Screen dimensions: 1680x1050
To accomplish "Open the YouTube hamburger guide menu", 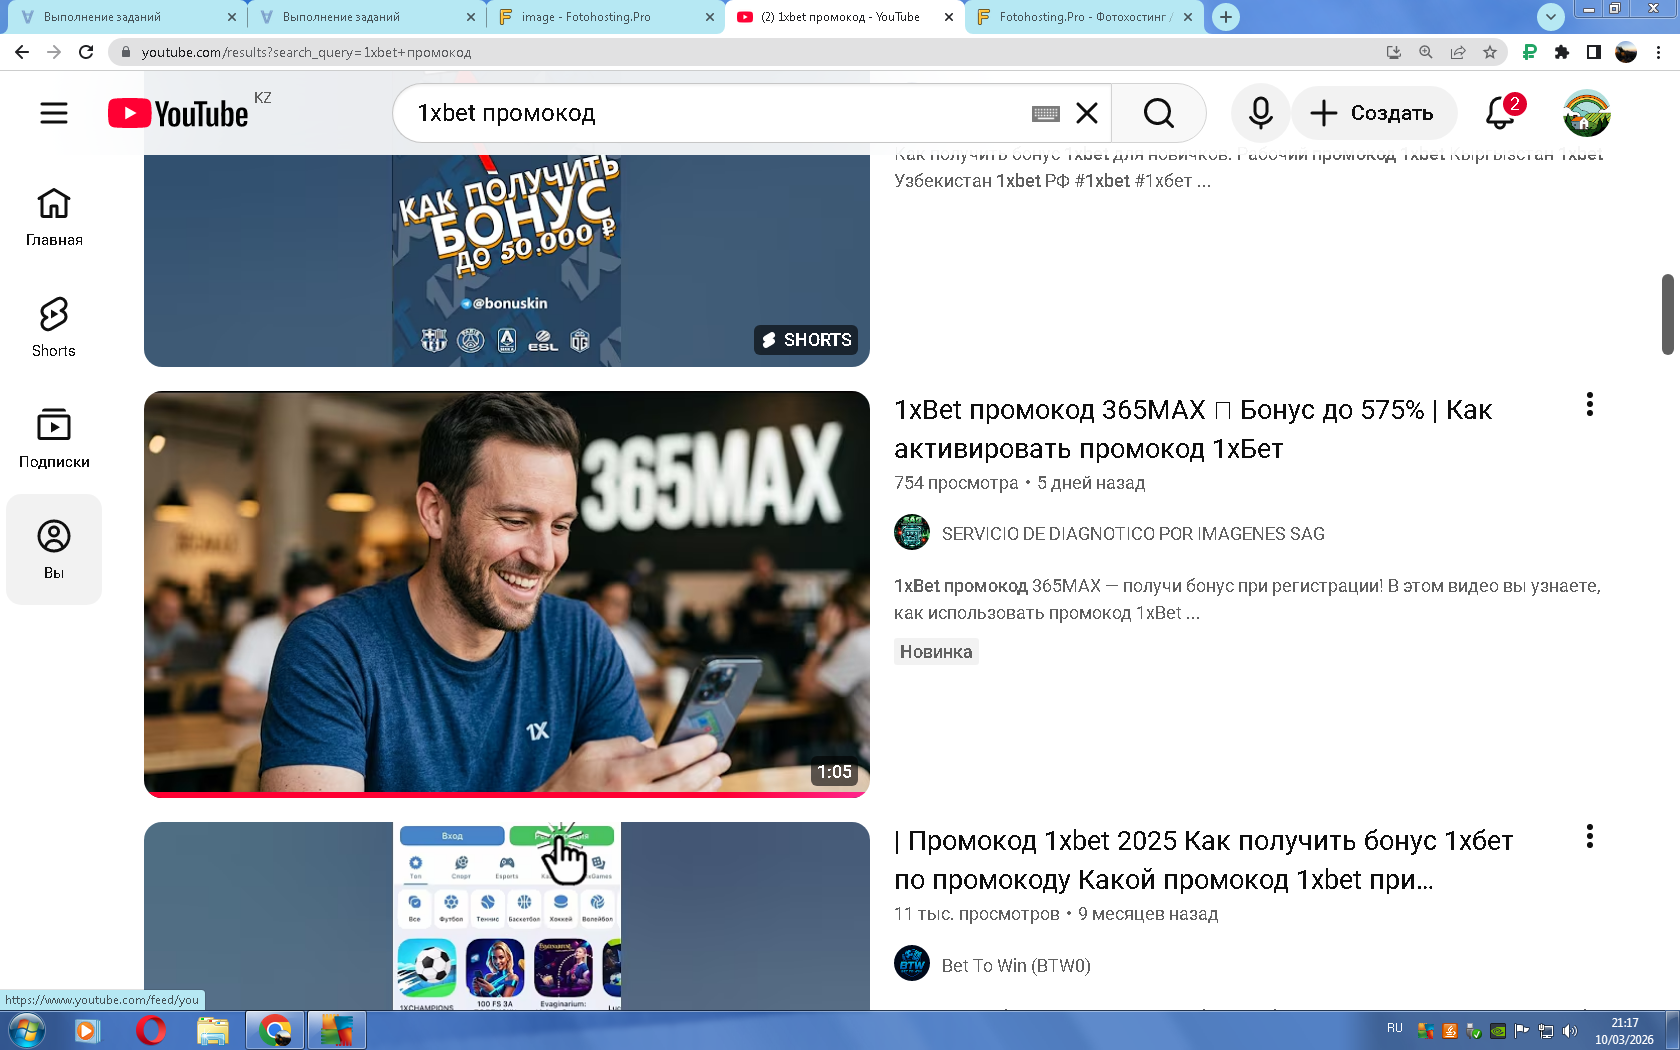I will (x=54, y=113).
